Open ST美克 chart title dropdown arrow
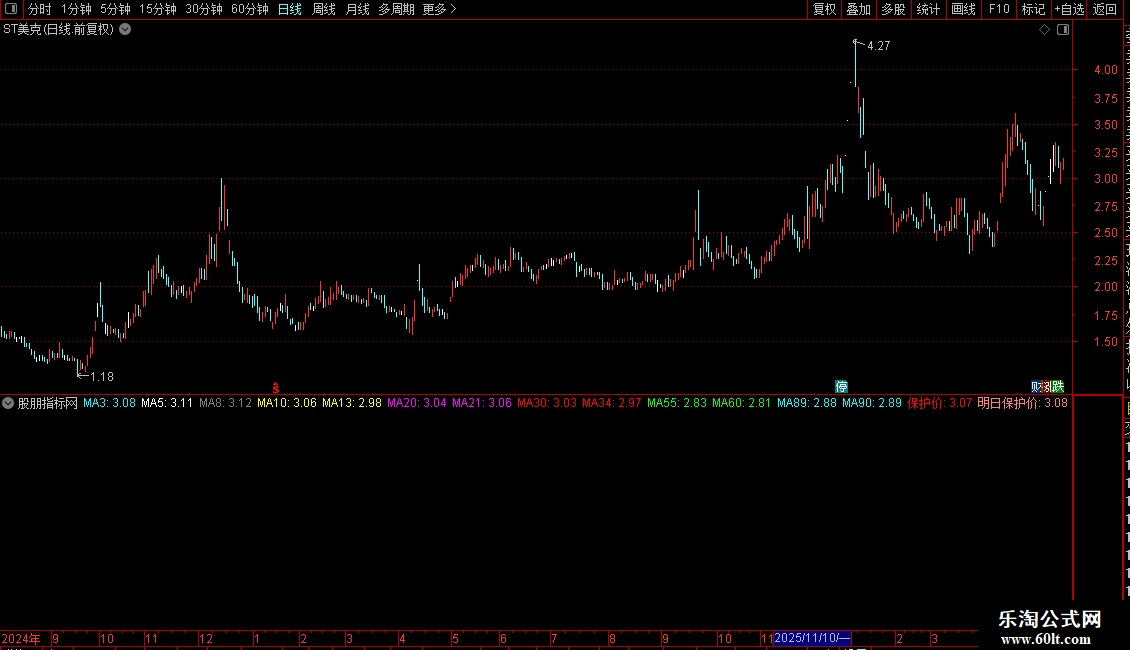This screenshot has width=1130, height=650. 125,30
